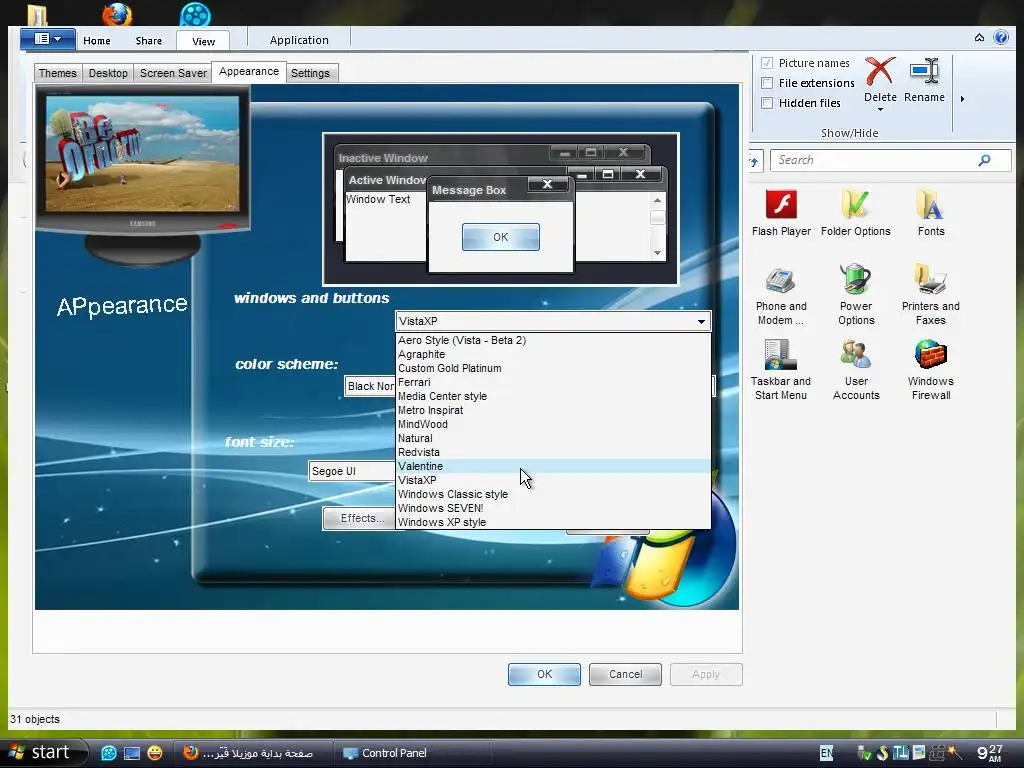
Task: Select Natural style option
Action: click(553, 438)
